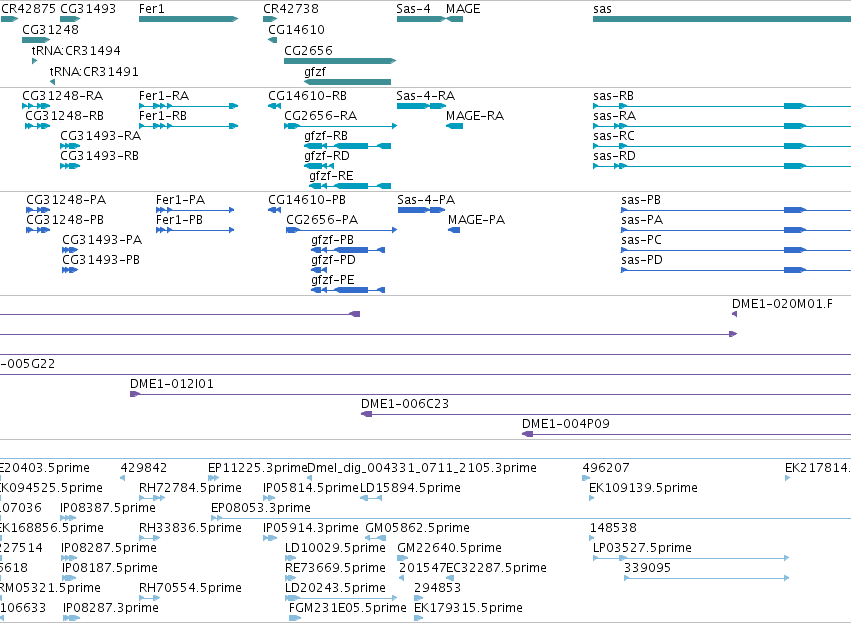Select protein gfzf-PB
This screenshot has width=851, height=623.
(x=348, y=250)
